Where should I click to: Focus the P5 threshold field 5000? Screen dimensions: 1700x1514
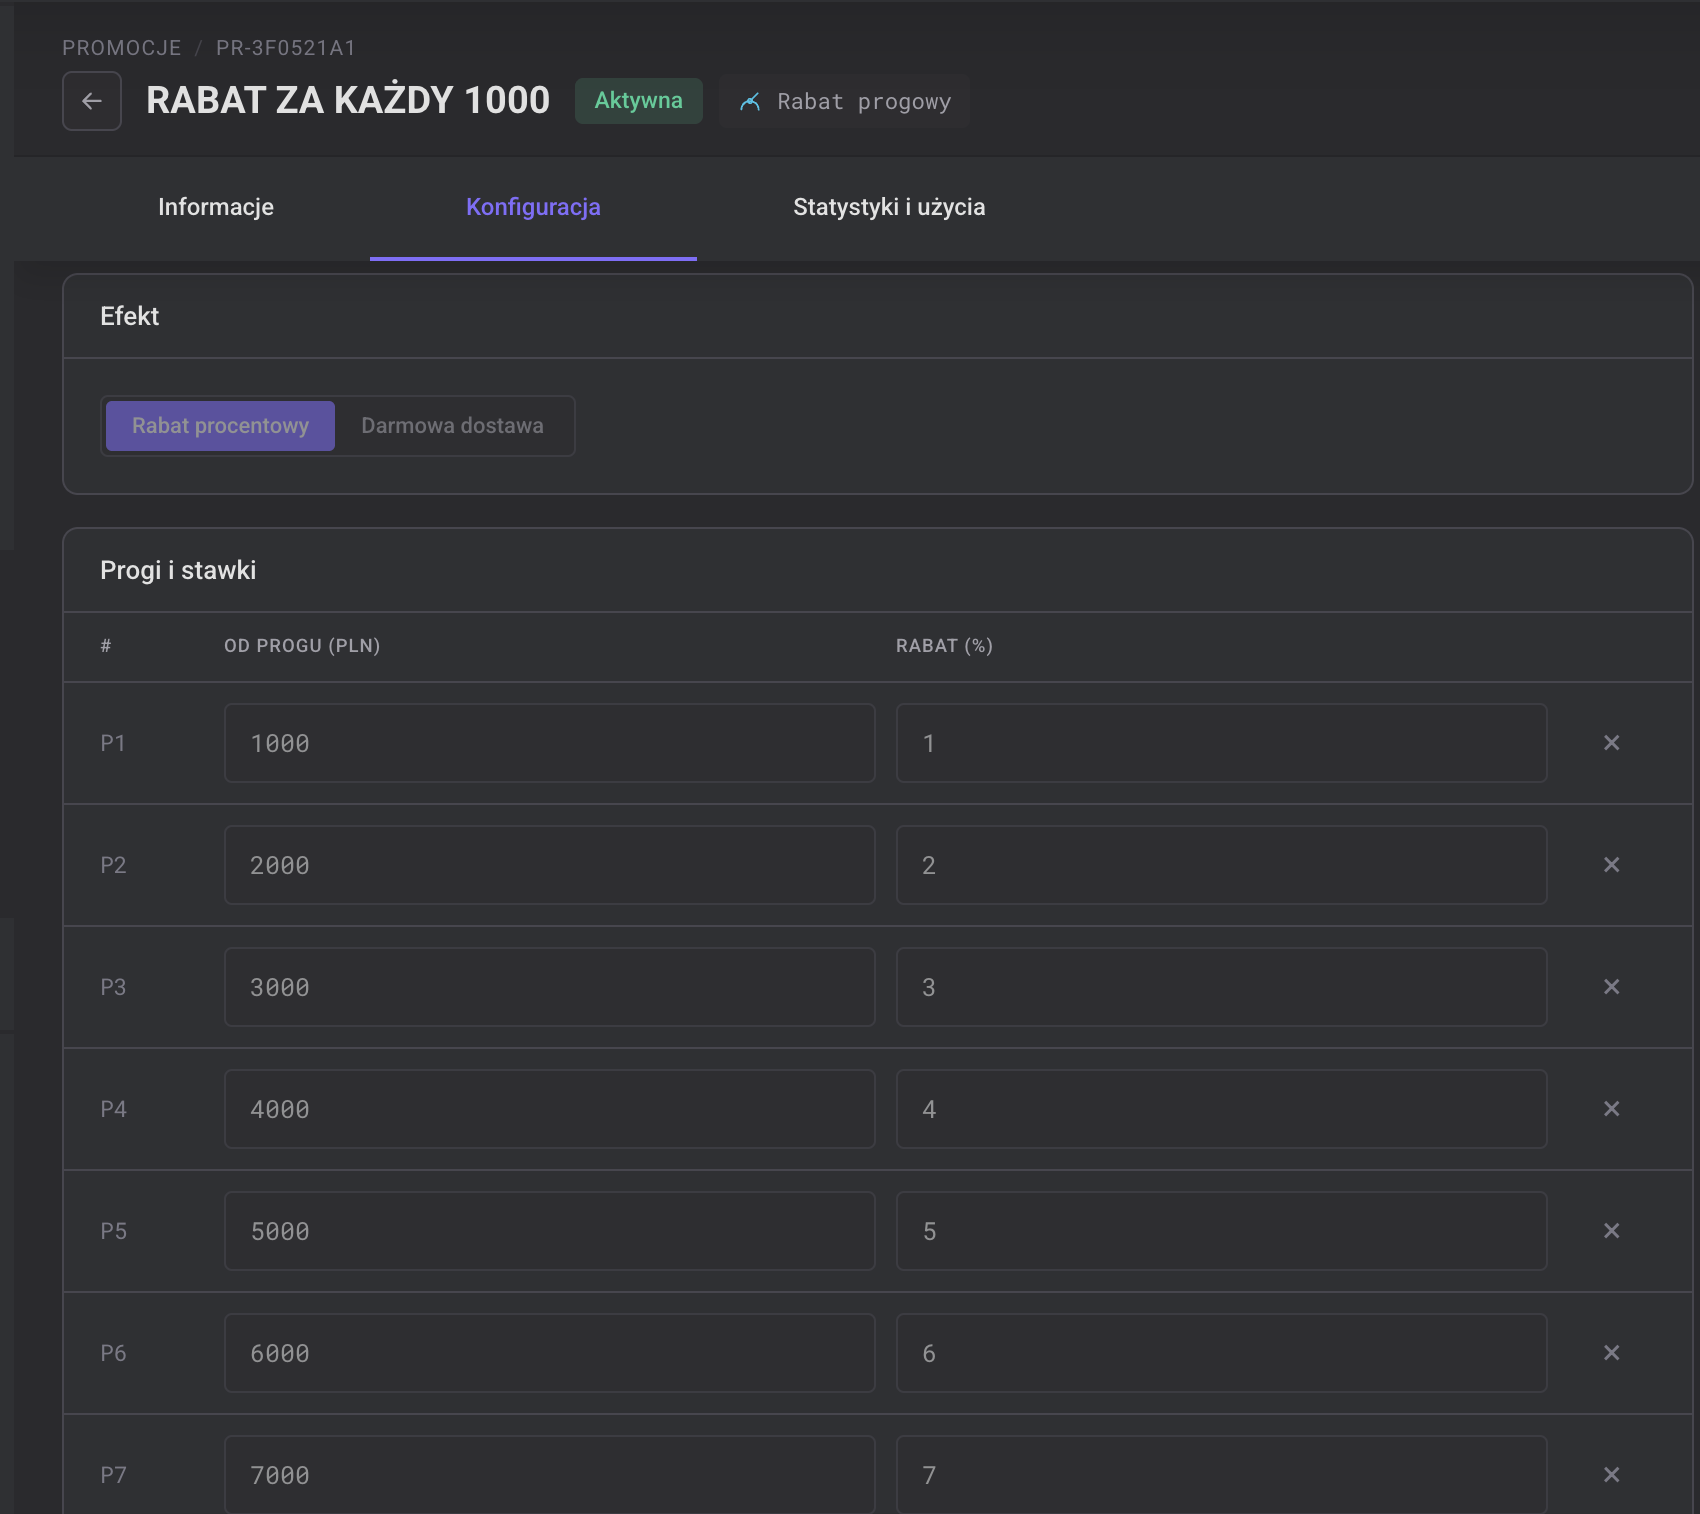point(550,1231)
